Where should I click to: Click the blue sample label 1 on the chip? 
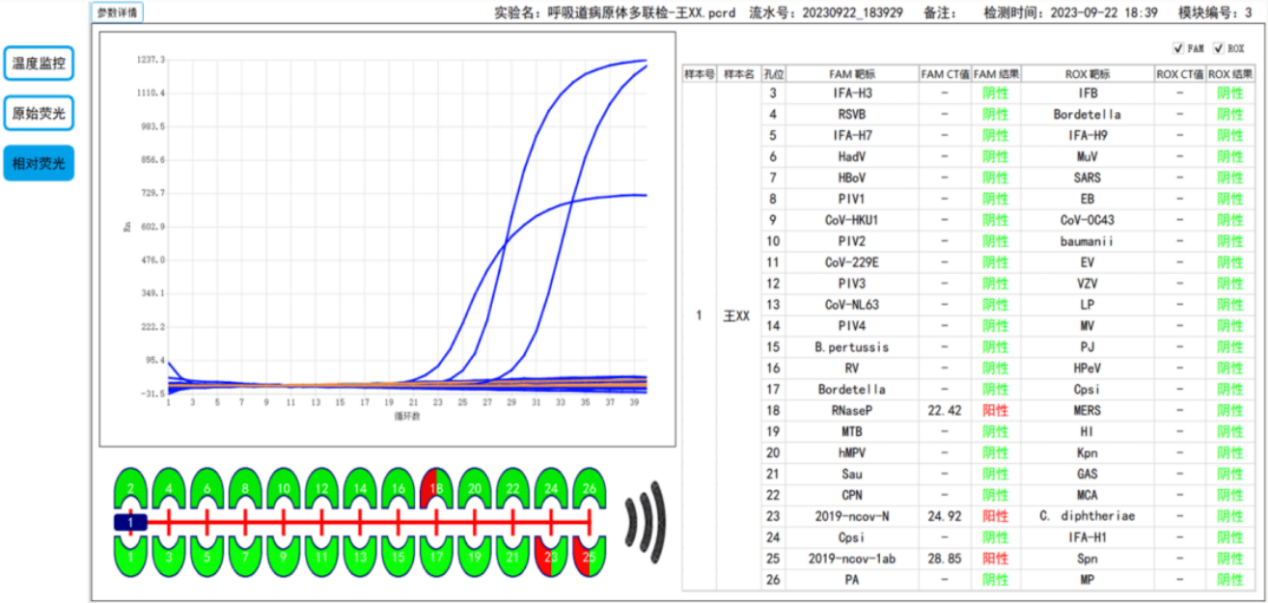pos(131,522)
